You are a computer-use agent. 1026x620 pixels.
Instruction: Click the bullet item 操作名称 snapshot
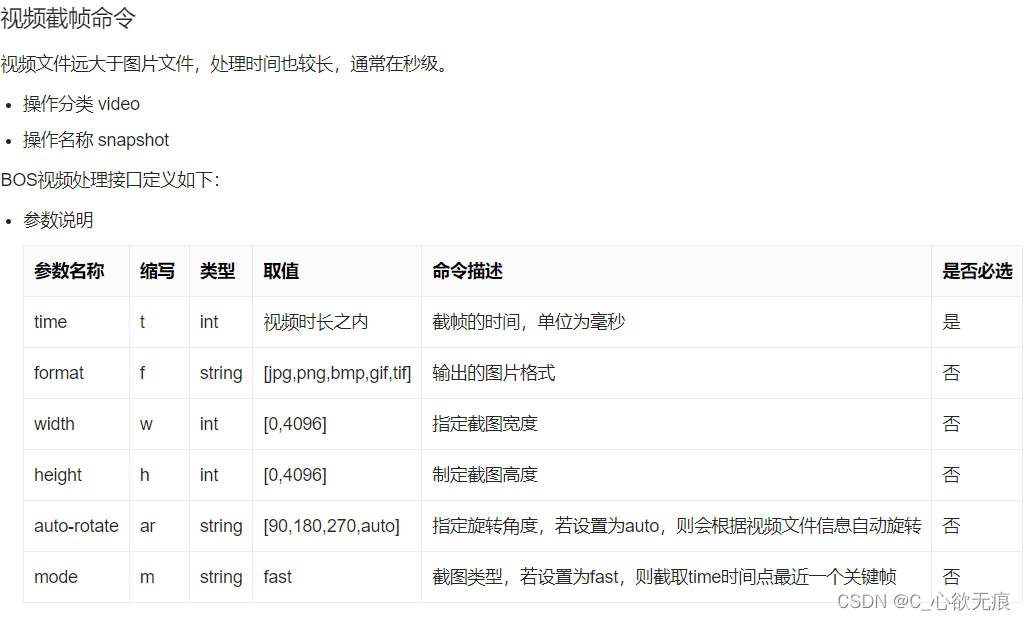[96, 140]
